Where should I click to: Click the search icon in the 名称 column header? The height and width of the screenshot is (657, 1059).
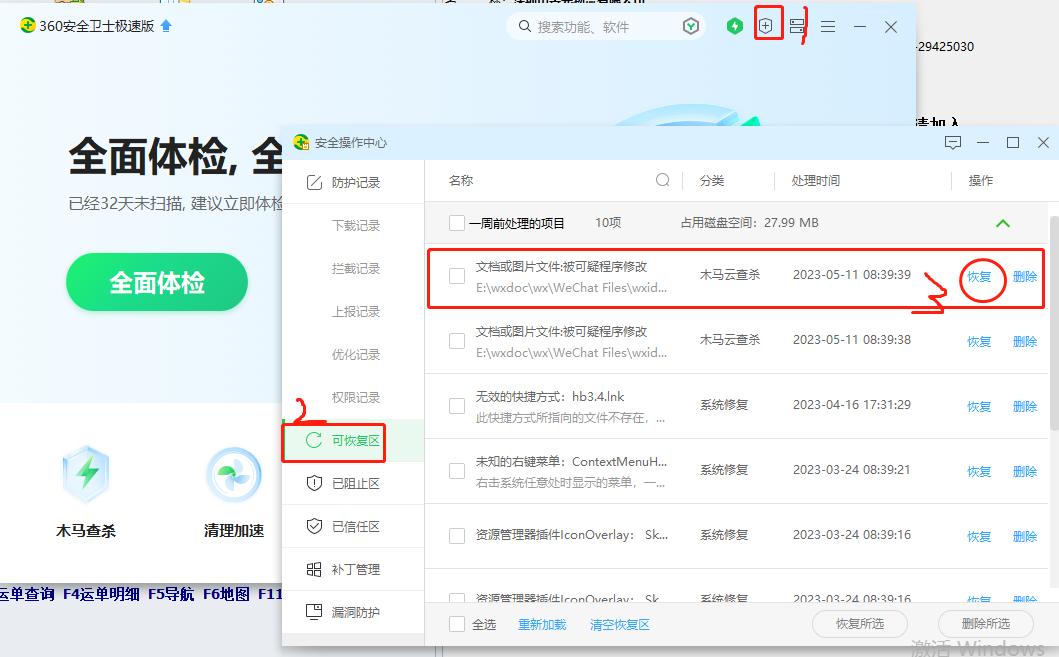[663, 180]
